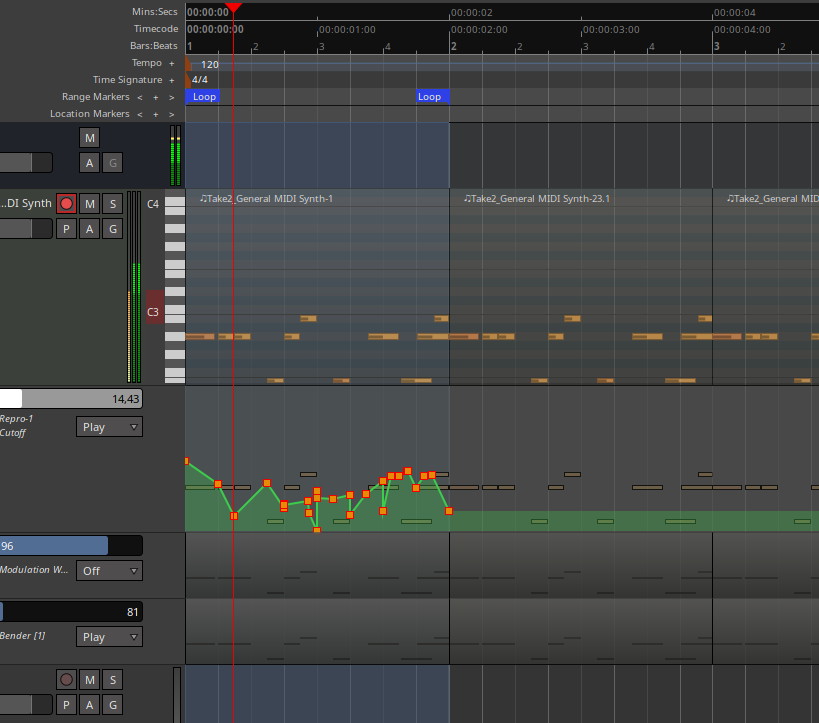Open Bender automation mode dropdown

pos(109,637)
